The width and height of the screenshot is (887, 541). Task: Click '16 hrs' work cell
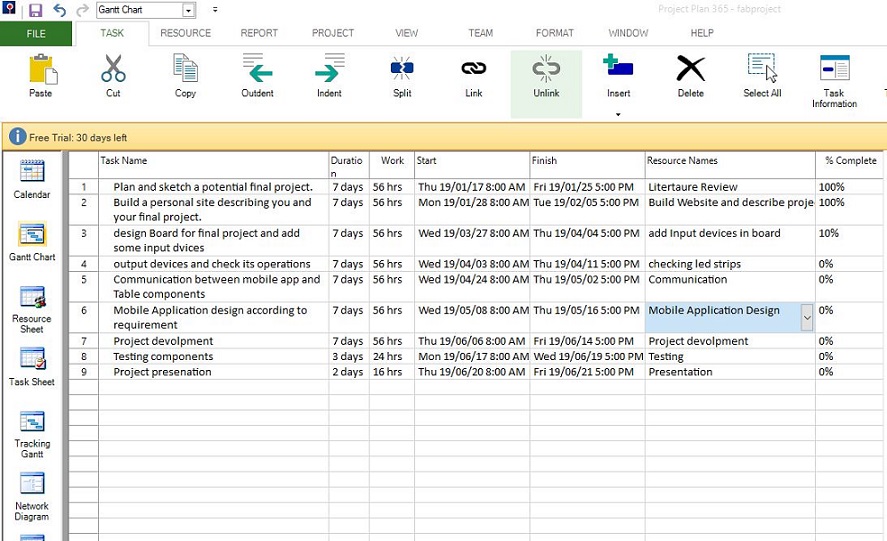(392, 372)
